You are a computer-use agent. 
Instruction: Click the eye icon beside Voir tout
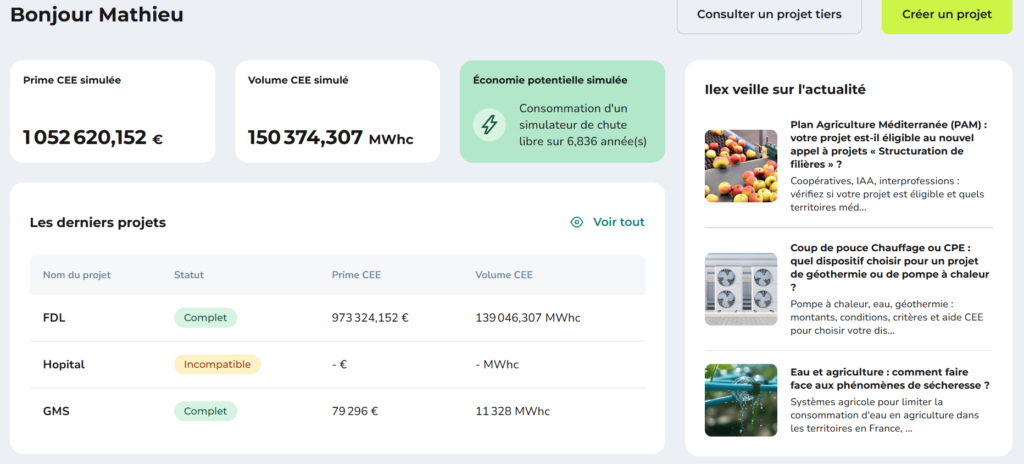[x=576, y=222]
